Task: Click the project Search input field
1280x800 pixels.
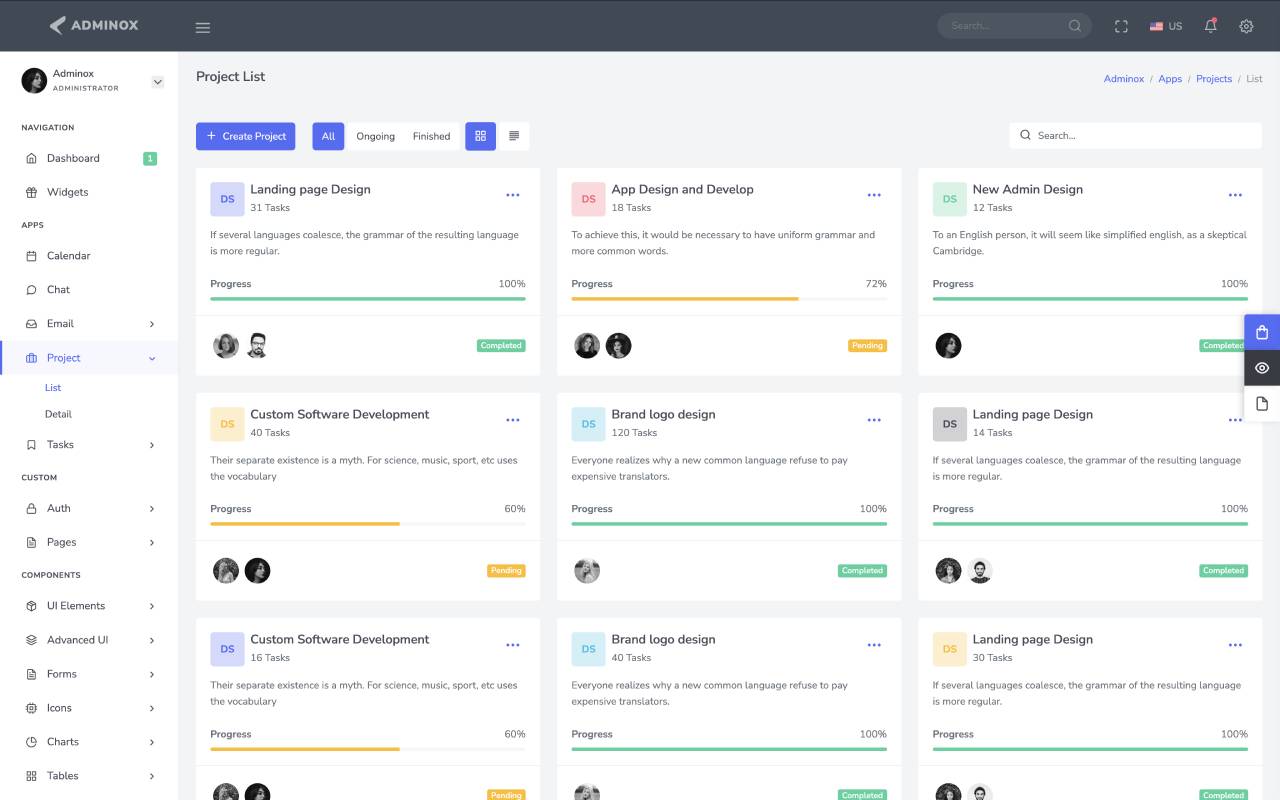Action: coord(1135,136)
